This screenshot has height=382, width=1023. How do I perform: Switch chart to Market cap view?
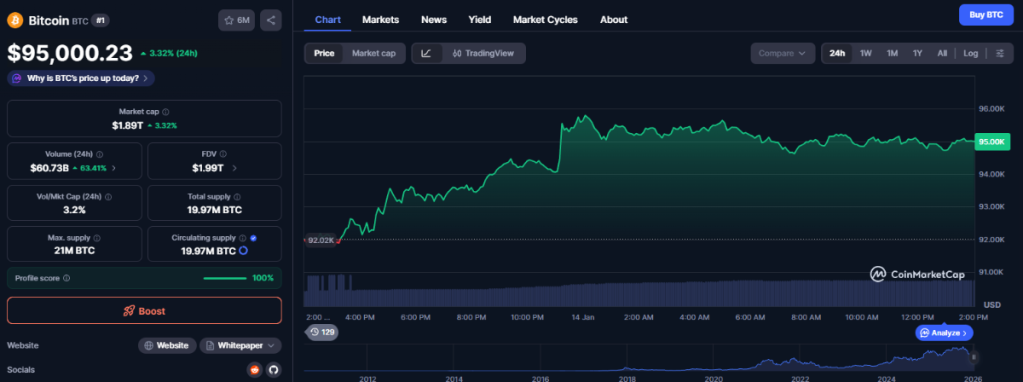click(x=374, y=53)
